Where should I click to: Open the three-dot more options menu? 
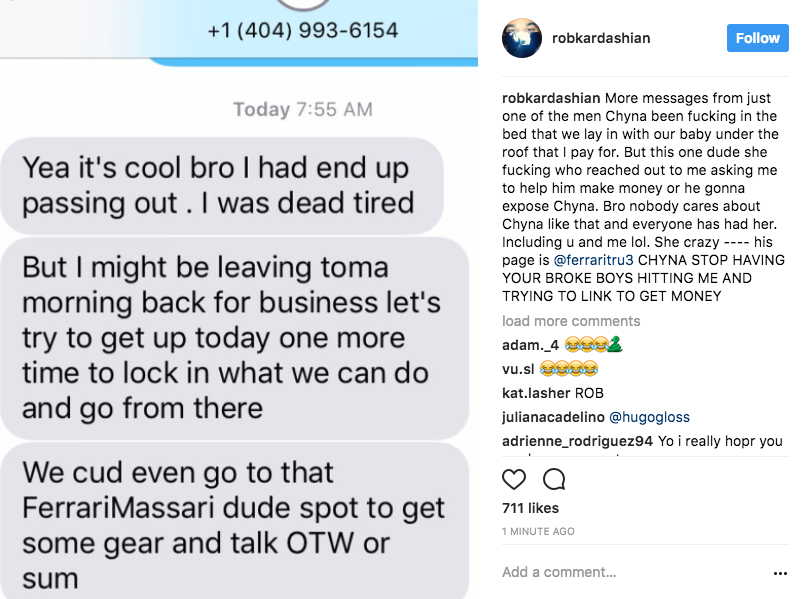pyautogui.click(x=780, y=573)
